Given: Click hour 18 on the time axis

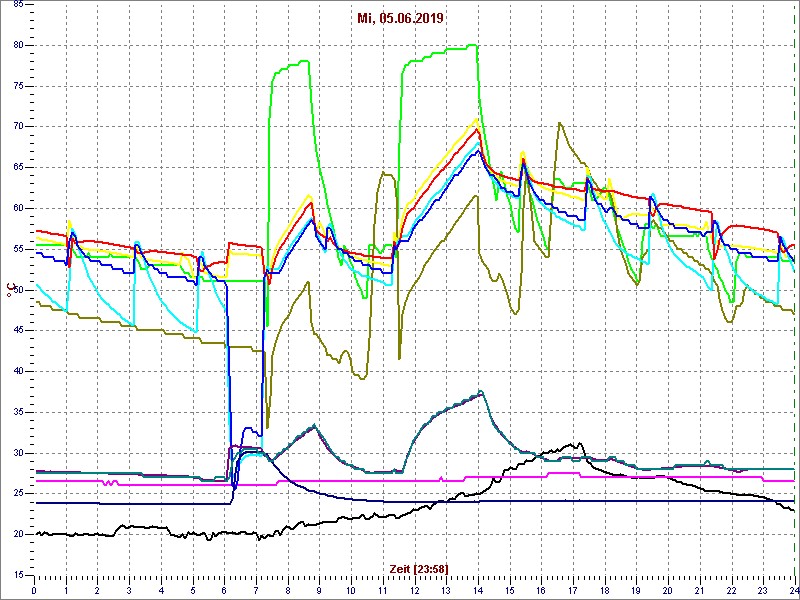Looking at the screenshot, I should click(604, 591).
